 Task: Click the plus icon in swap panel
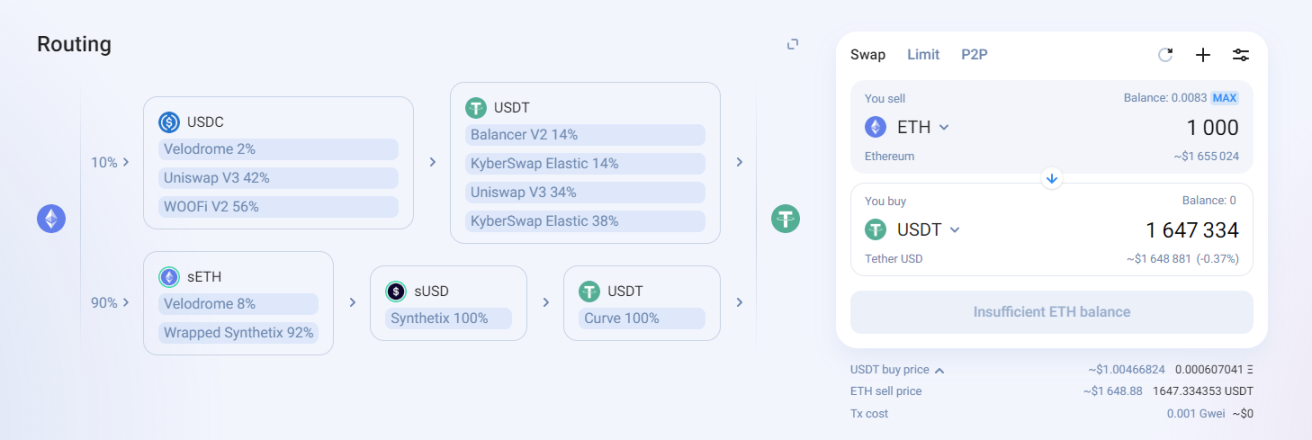click(1203, 55)
